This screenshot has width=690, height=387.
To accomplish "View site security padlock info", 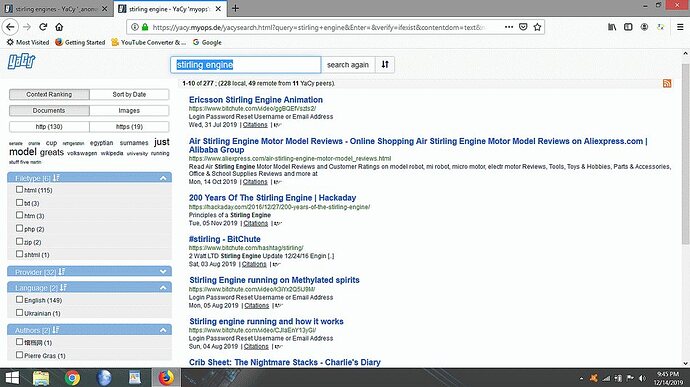I will pos(145,27).
